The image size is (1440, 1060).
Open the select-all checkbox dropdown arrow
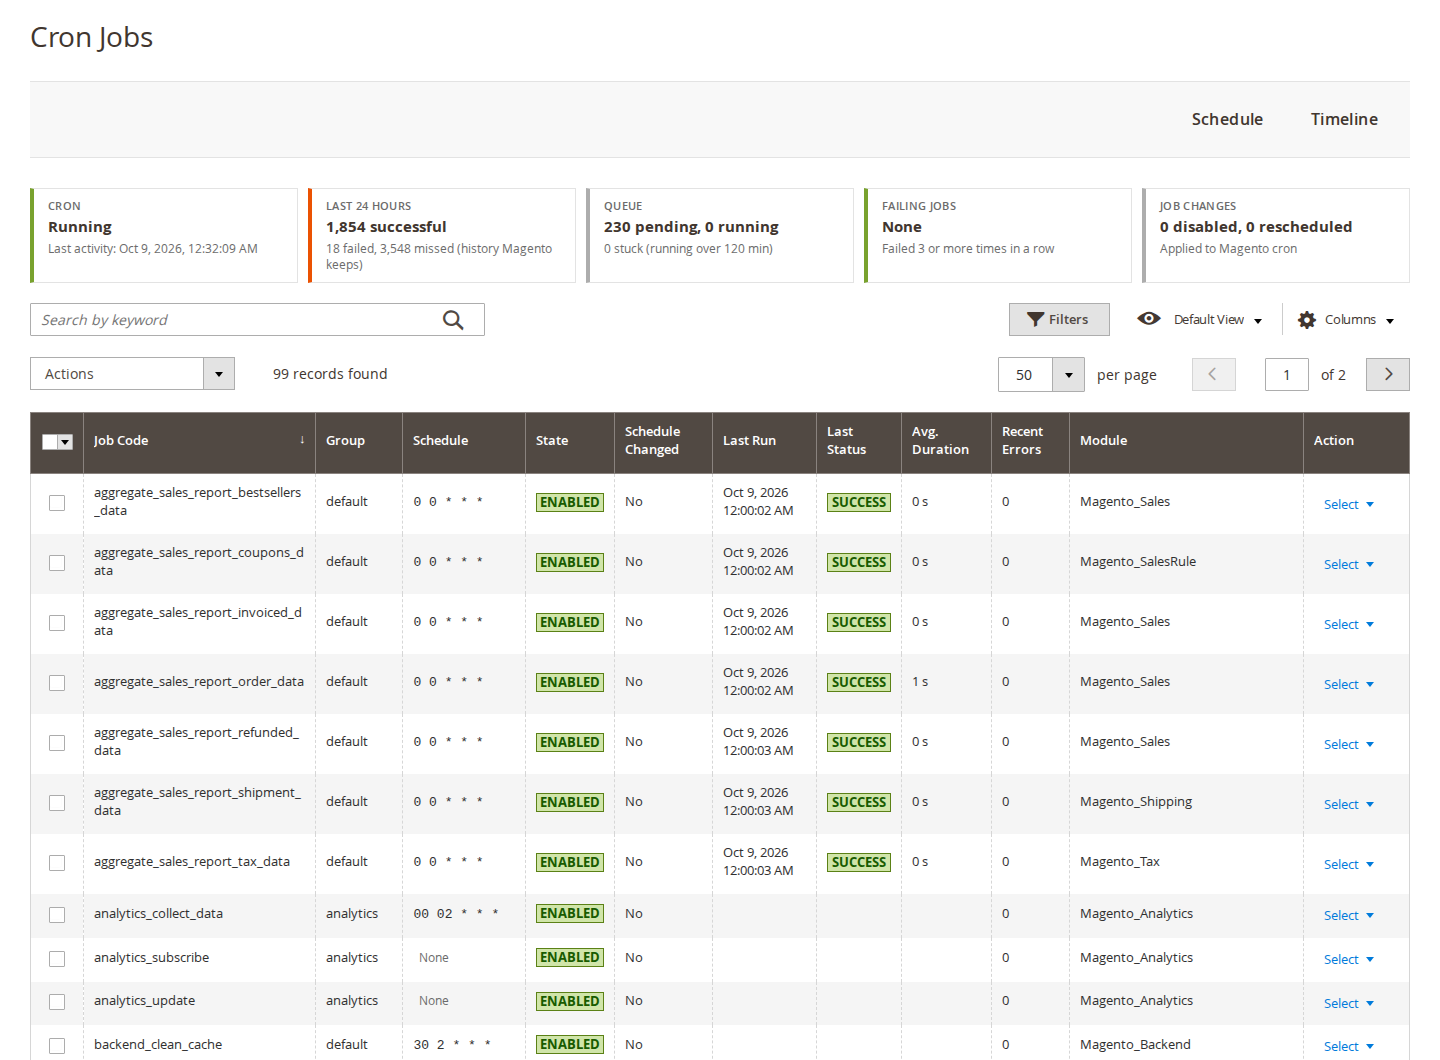coord(66,442)
